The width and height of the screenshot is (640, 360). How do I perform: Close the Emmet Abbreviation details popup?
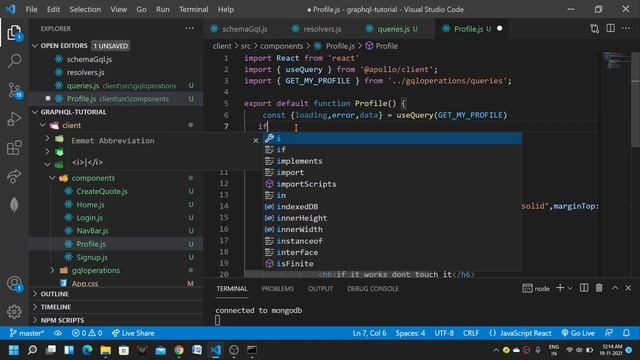point(256,140)
